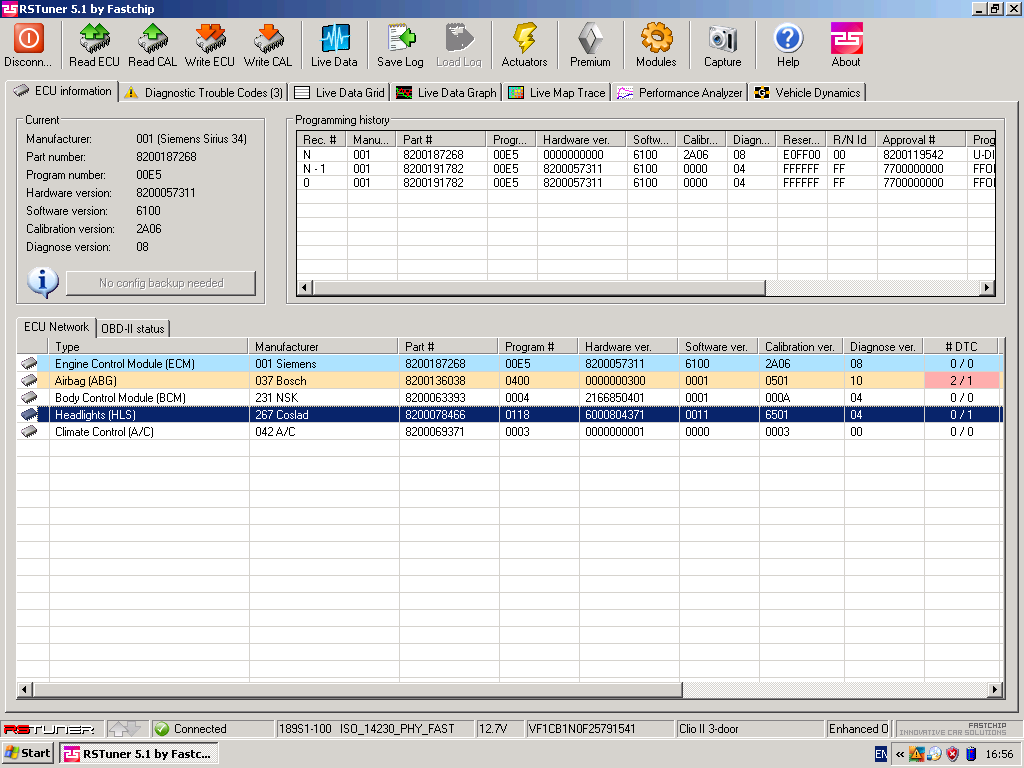This screenshot has height=768, width=1024.
Task: Click the Windows Start button
Action: [x=28, y=753]
